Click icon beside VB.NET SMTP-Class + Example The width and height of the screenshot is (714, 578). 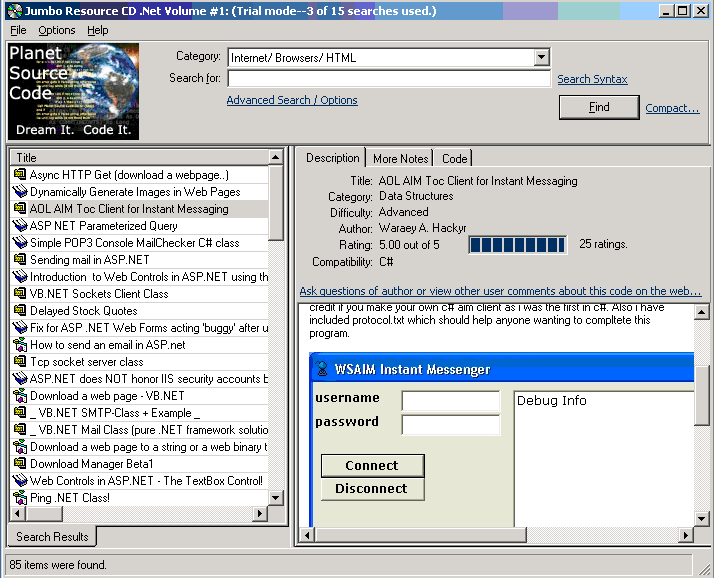pos(20,413)
